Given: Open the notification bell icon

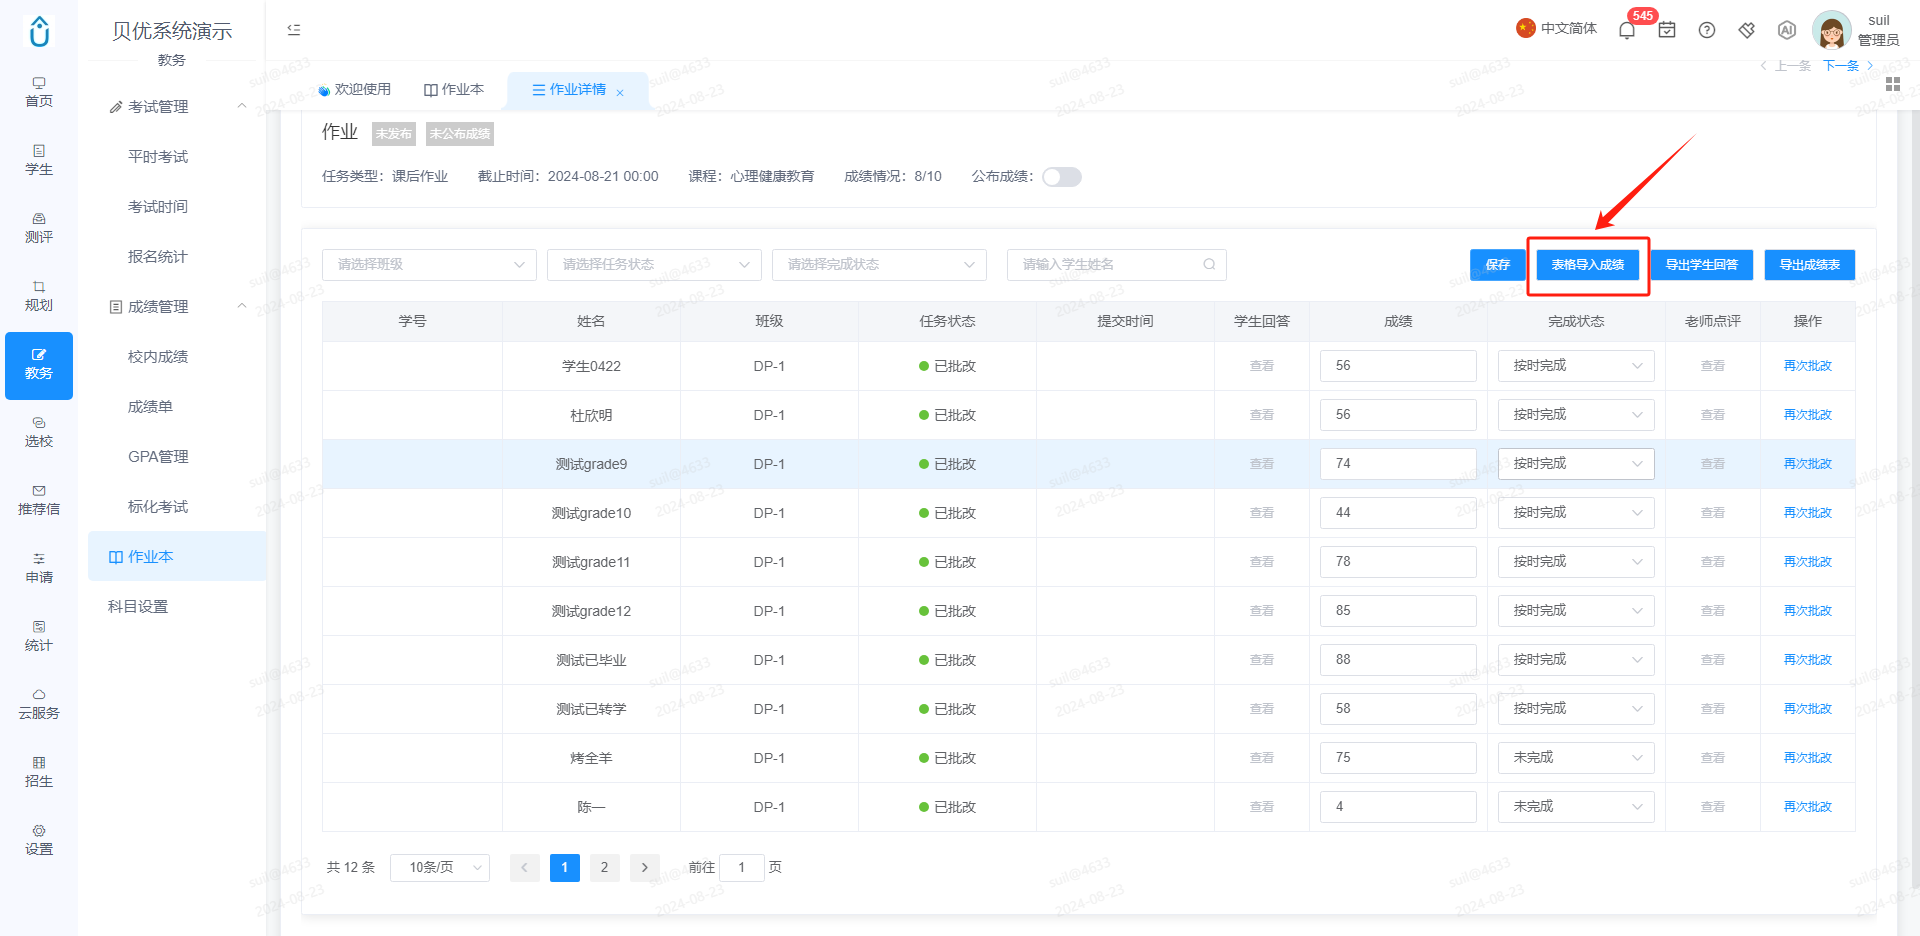Looking at the screenshot, I should coord(1627,30).
